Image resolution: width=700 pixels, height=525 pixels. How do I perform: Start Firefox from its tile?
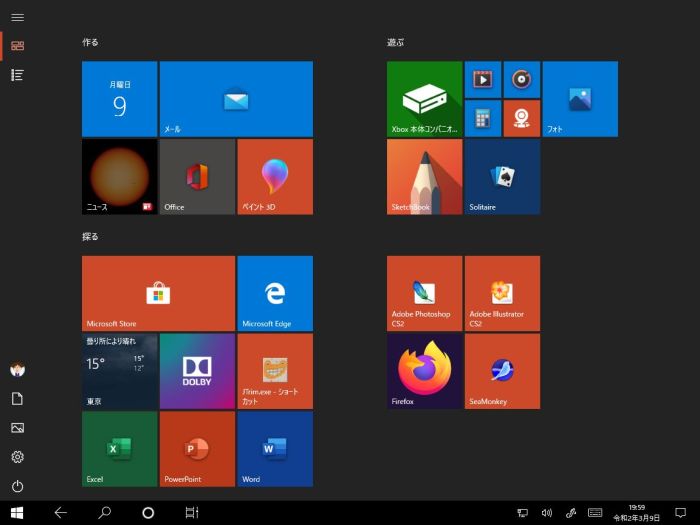click(424, 371)
